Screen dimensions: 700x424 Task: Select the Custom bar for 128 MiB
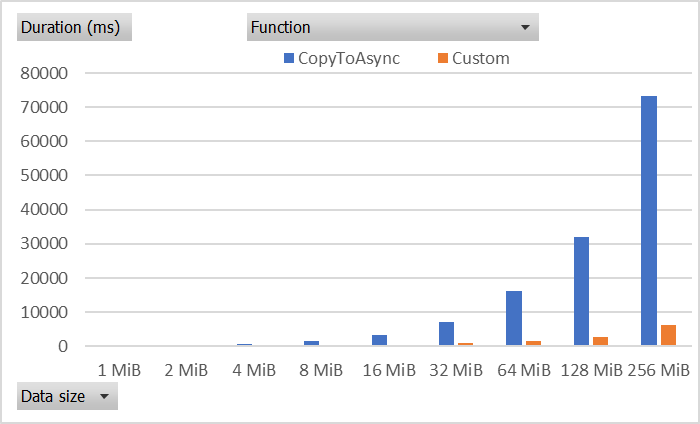(x=600, y=342)
